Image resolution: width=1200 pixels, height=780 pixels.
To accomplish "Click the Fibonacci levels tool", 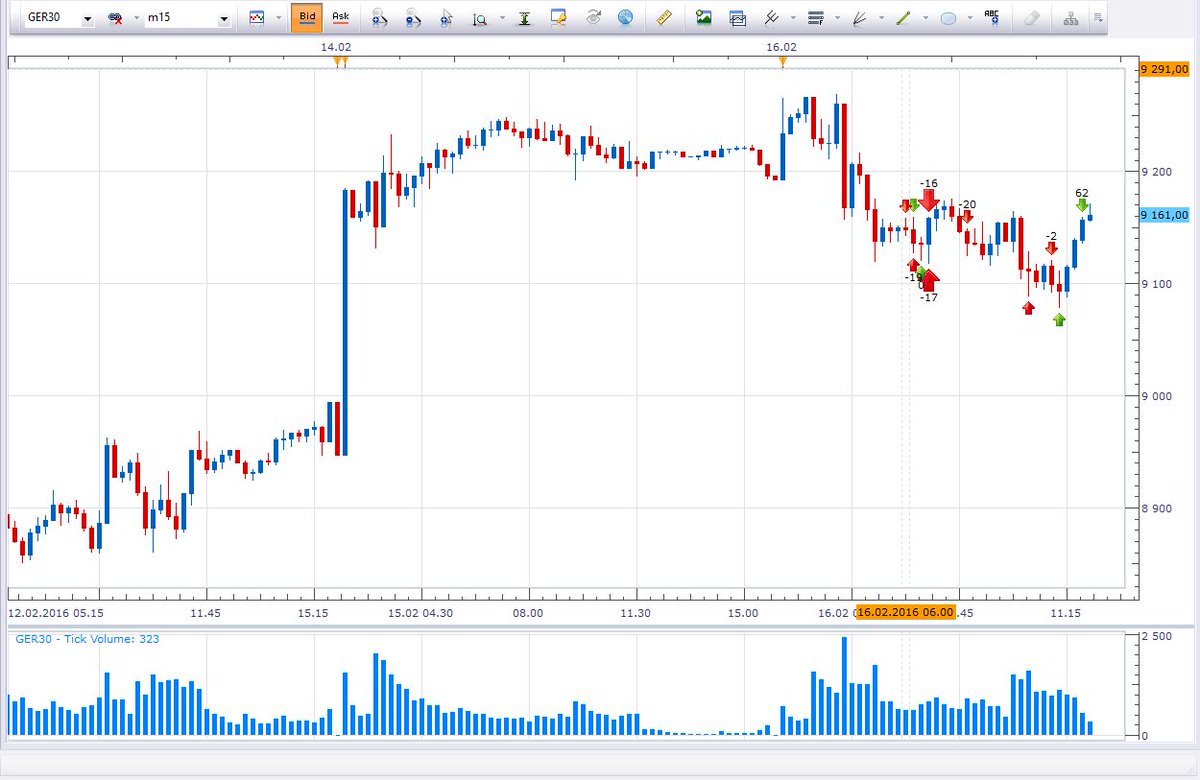I will (815, 17).
